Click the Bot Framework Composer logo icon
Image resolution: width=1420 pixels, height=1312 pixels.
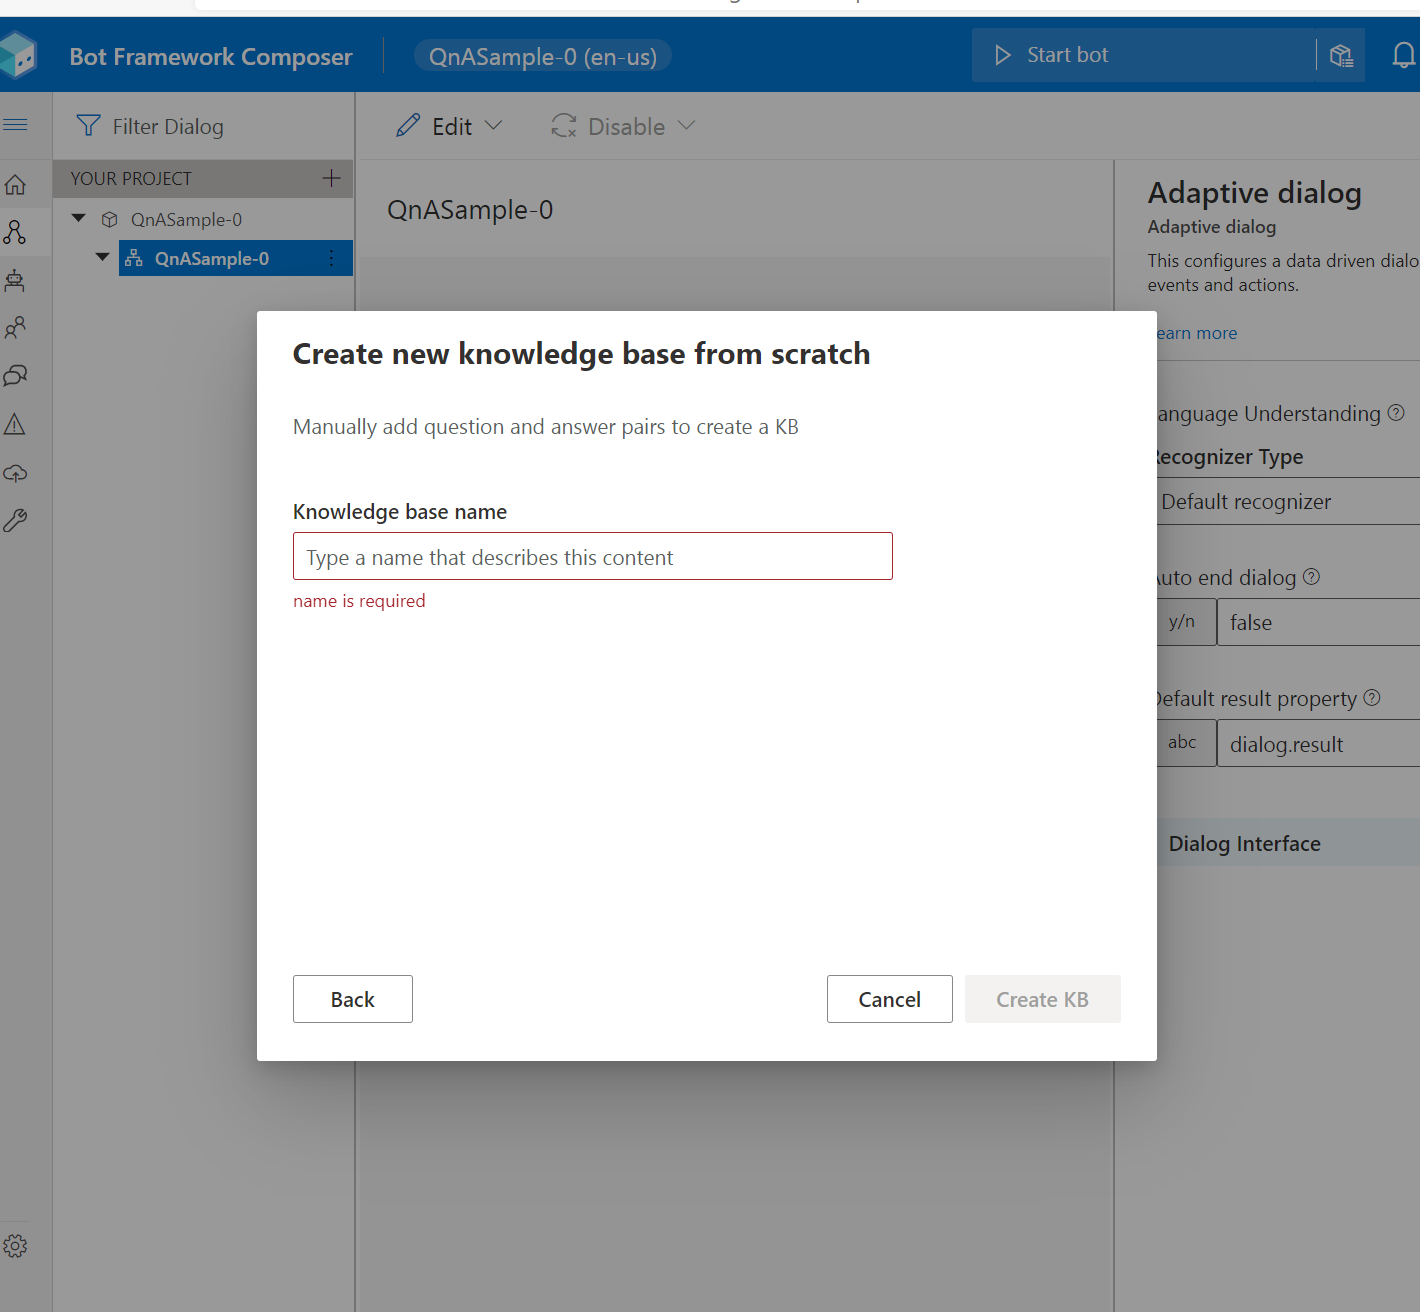coord(18,55)
